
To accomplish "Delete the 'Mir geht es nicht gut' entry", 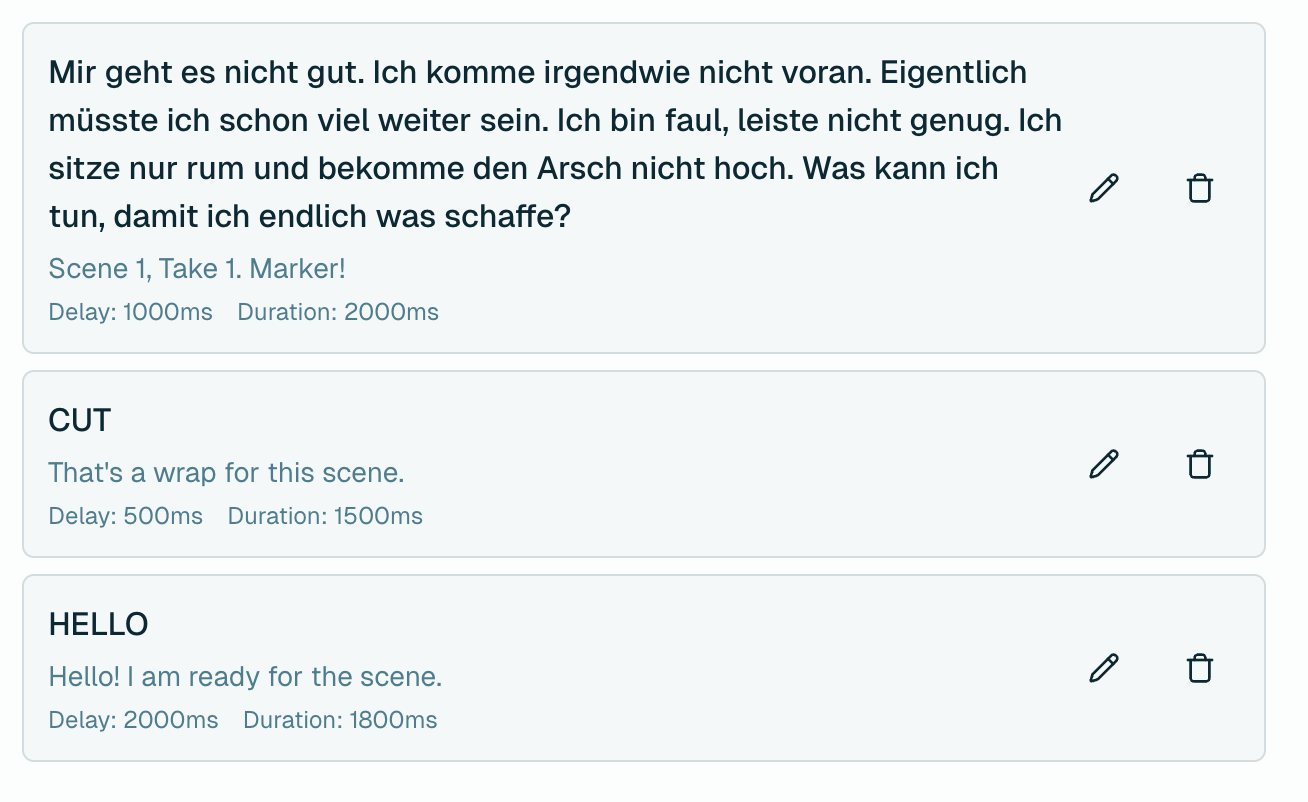I will tap(1199, 188).
